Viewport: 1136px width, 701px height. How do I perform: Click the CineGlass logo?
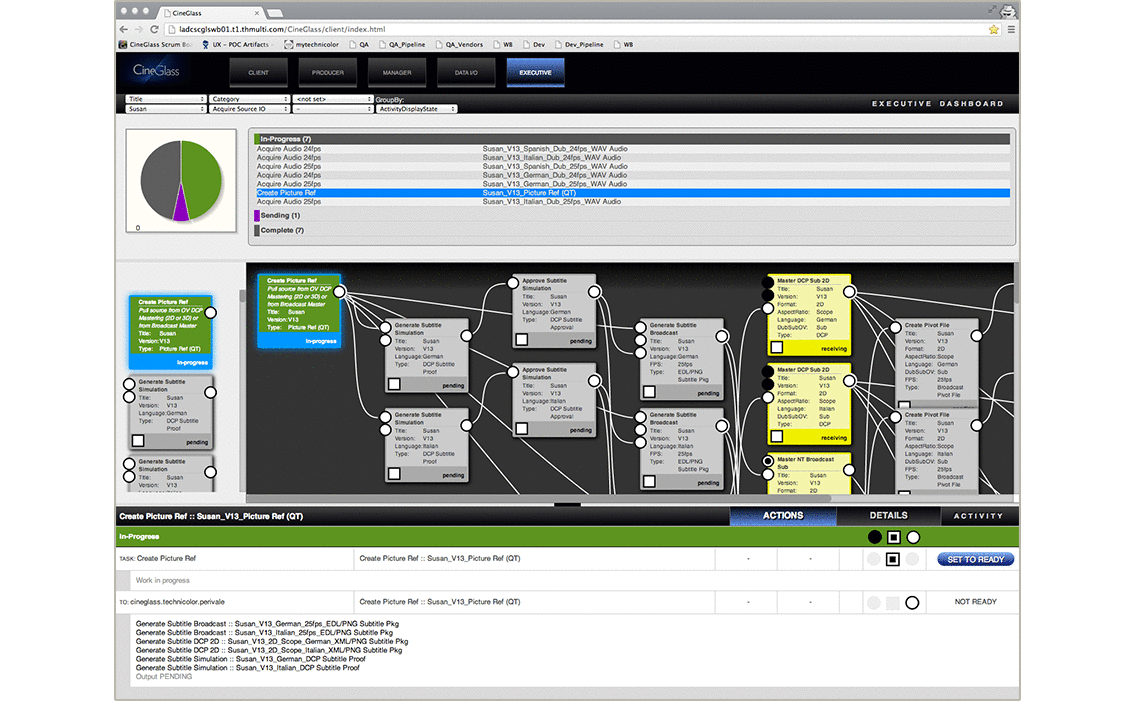(156, 71)
